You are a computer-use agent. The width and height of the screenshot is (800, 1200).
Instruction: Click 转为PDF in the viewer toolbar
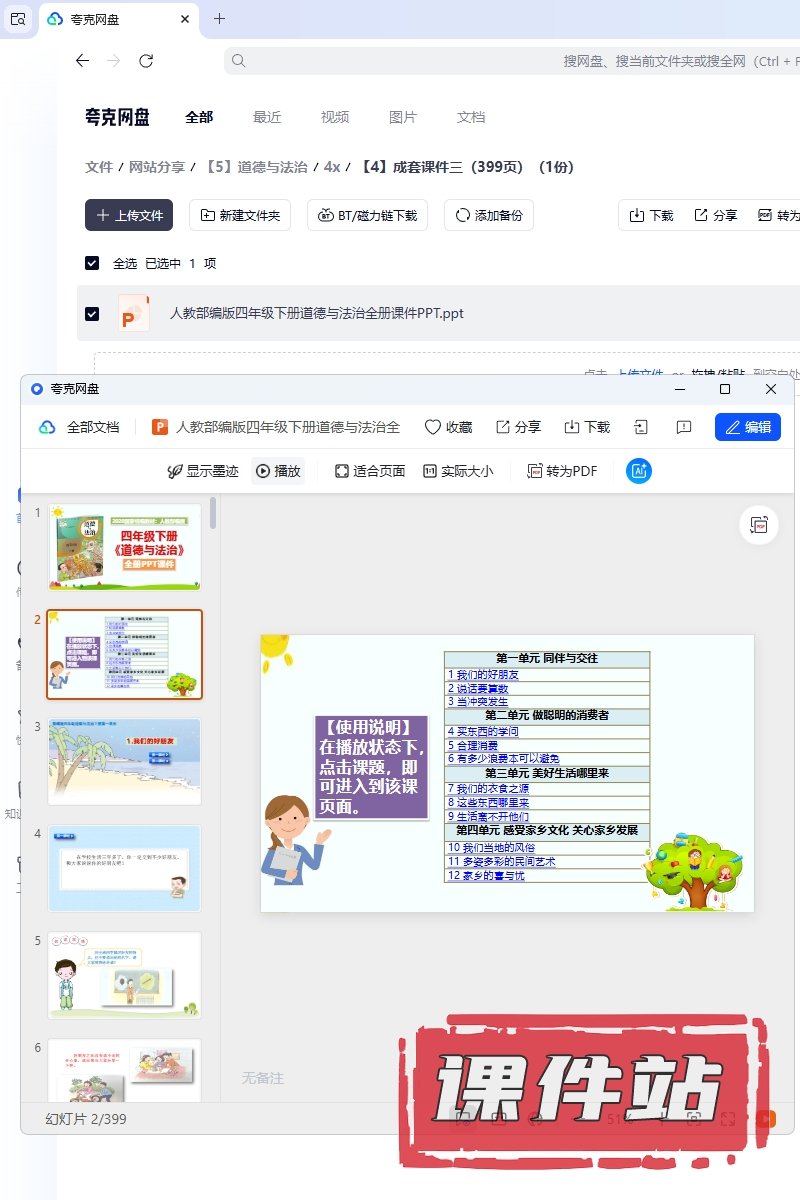tap(562, 471)
